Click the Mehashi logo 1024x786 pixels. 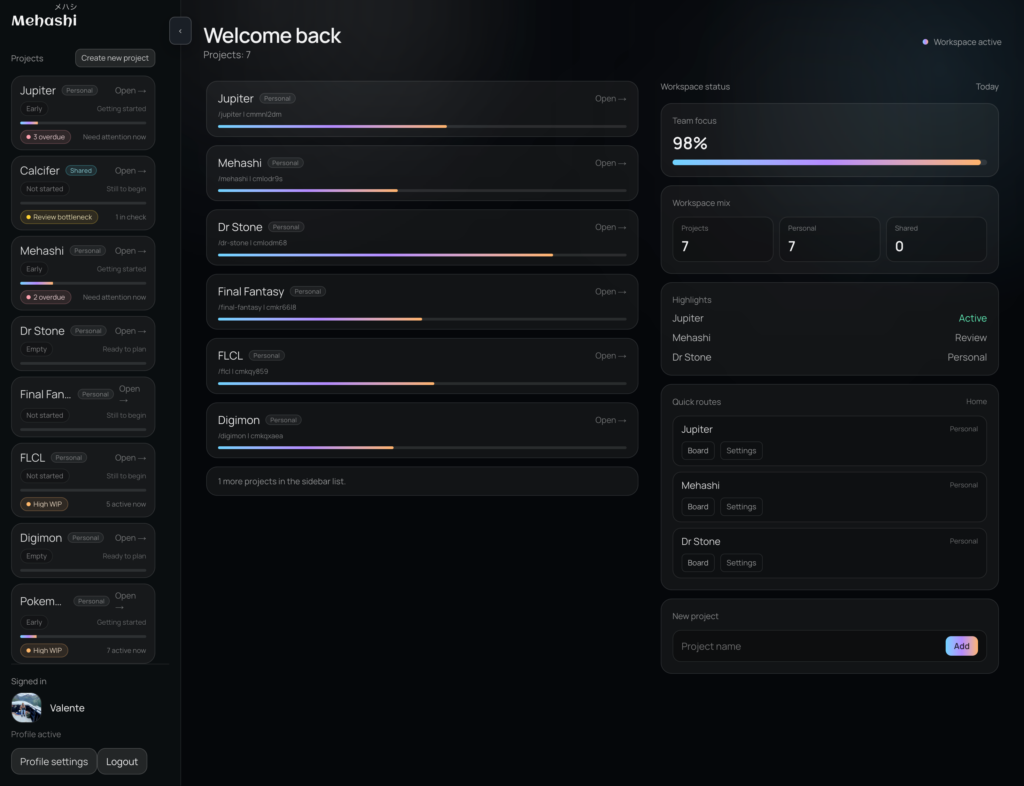point(44,19)
